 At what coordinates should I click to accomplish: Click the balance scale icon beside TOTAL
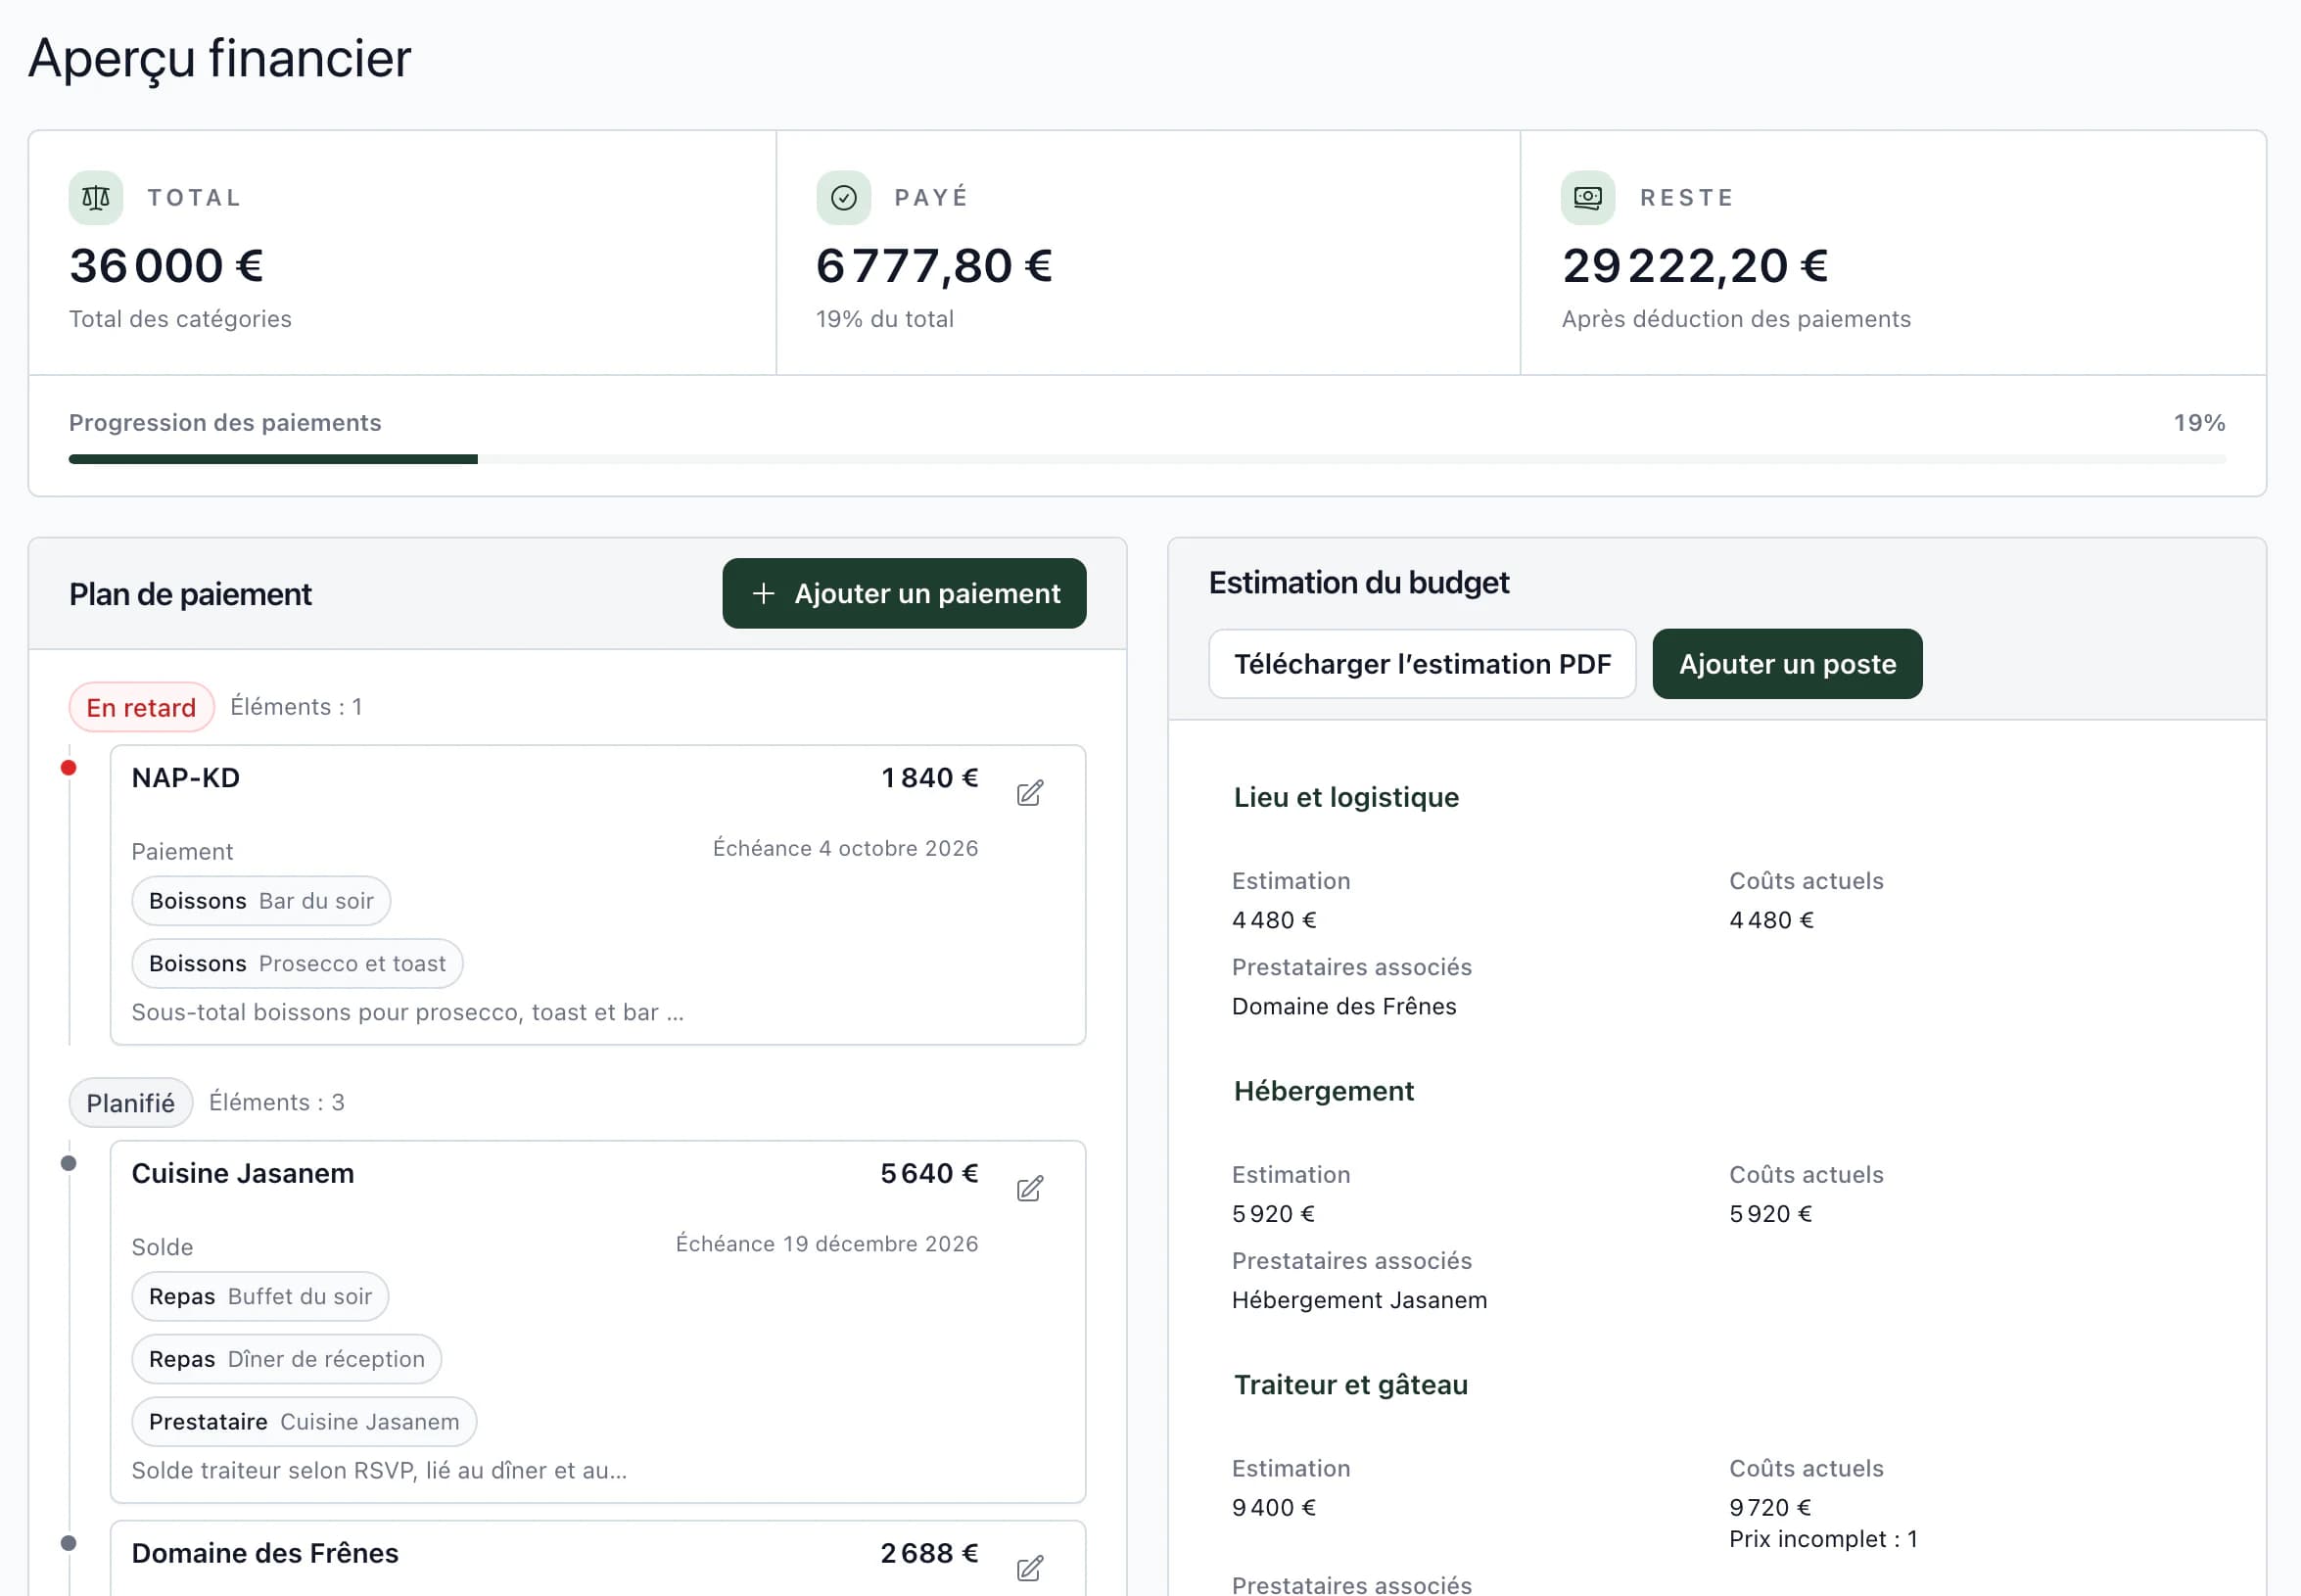point(96,198)
